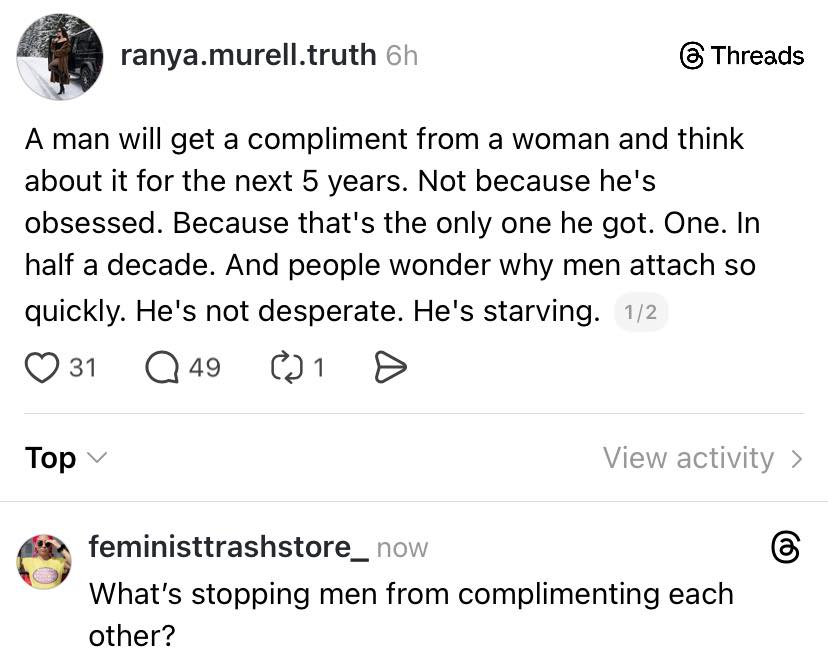This screenshot has height=656, width=828.
Task: Like the post with the heart icon
Action: click(41, 369)
